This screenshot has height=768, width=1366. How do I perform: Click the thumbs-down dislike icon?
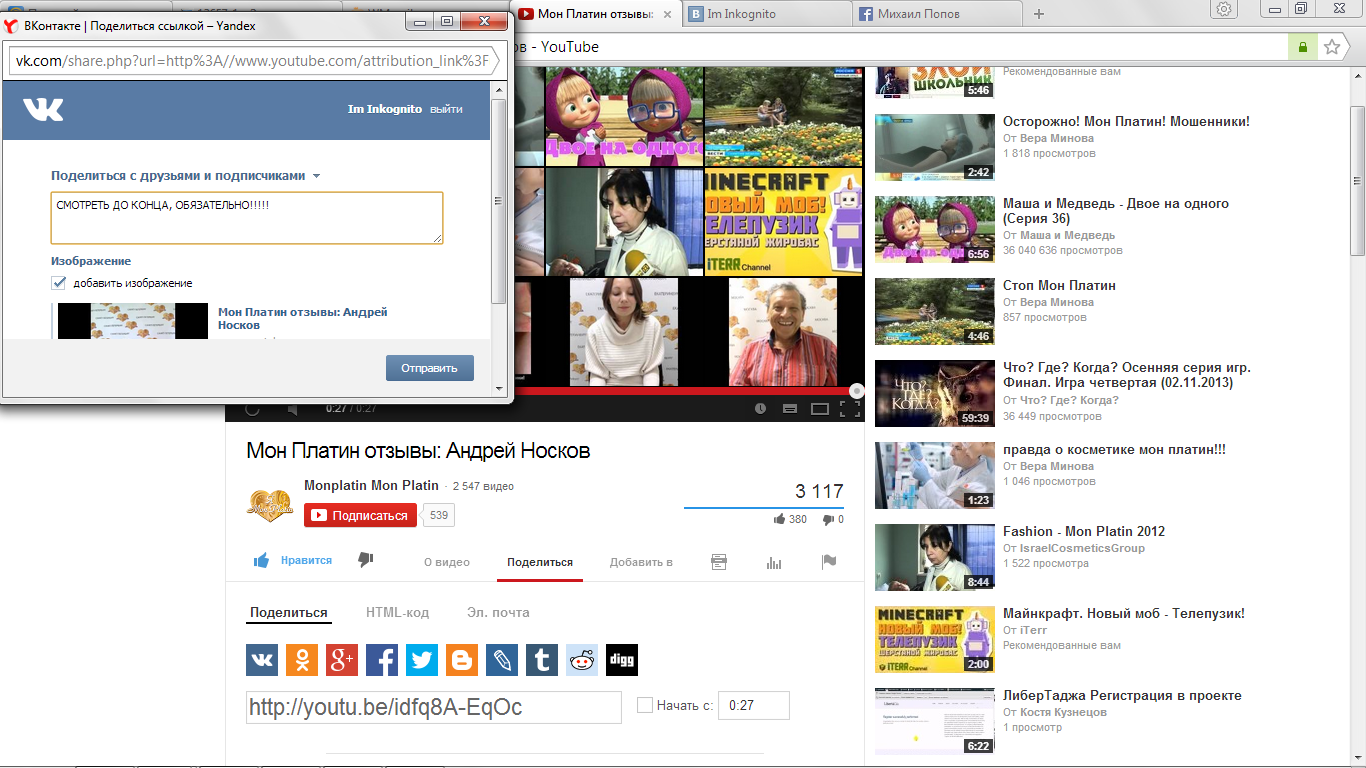tap(365, 561)
